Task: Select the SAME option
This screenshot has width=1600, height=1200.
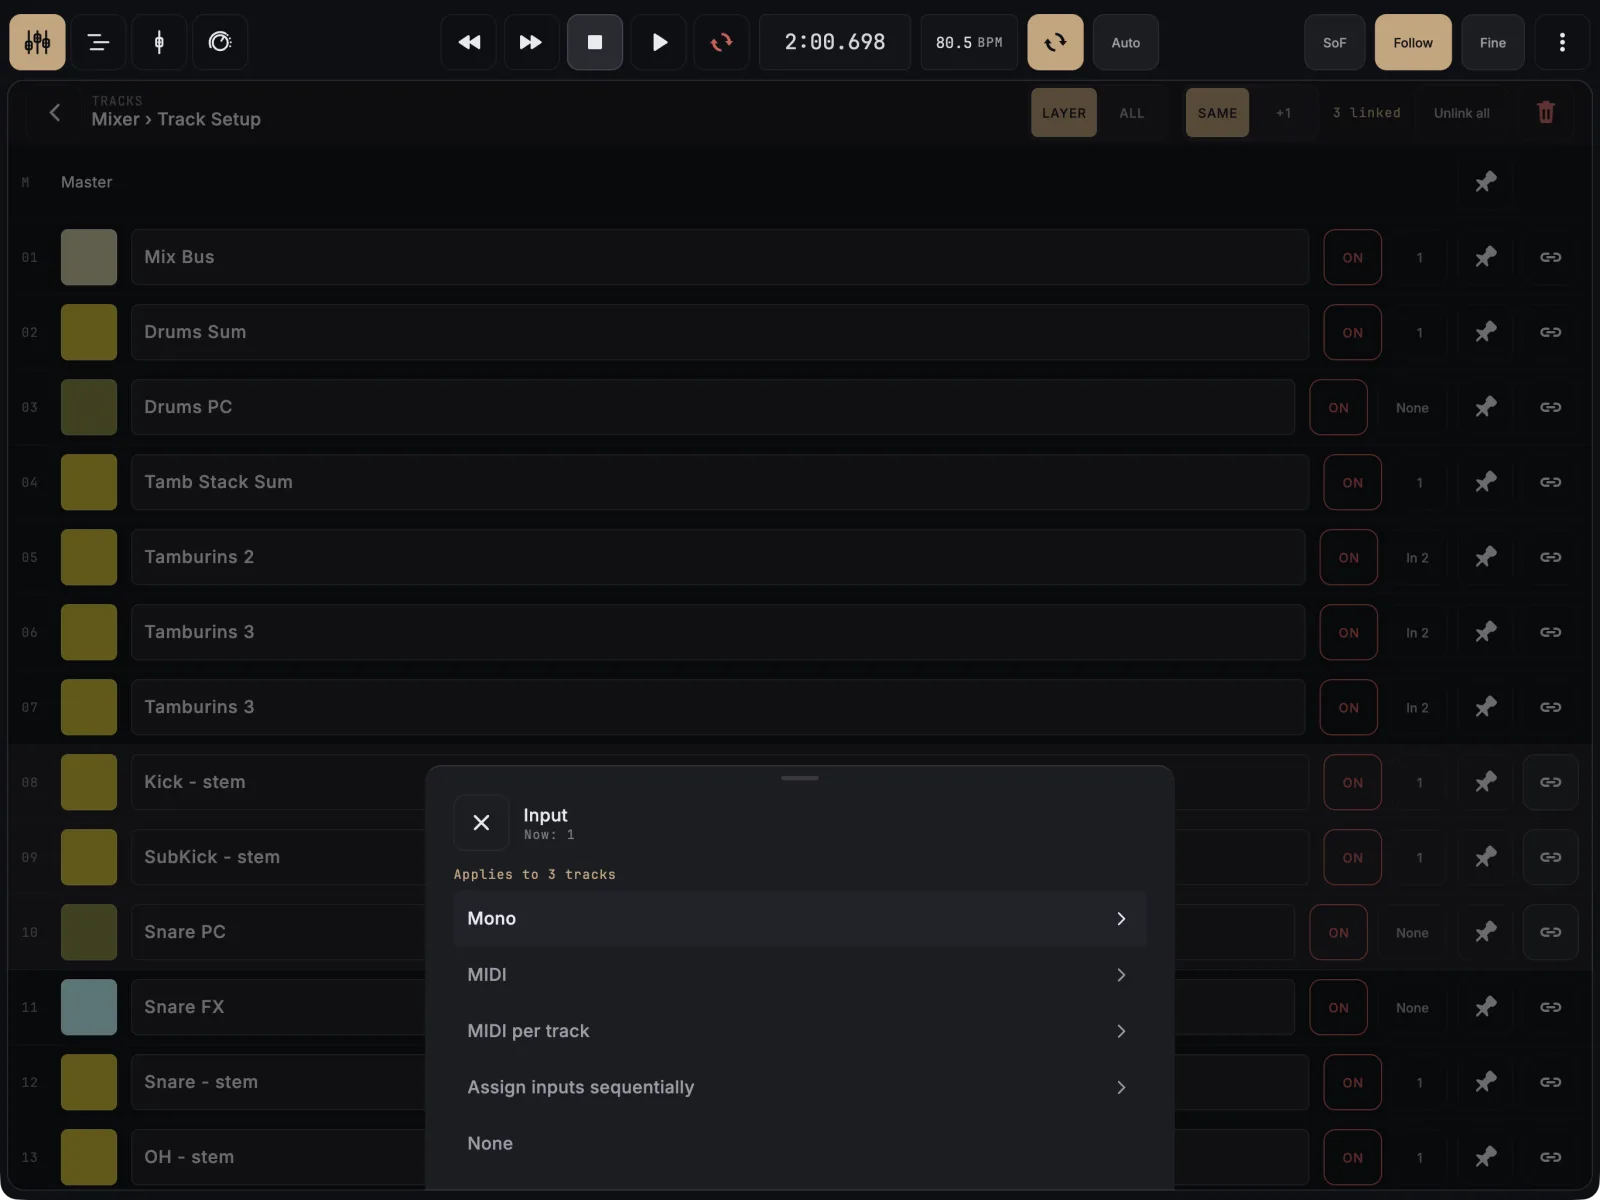Action: [1217, 112]
